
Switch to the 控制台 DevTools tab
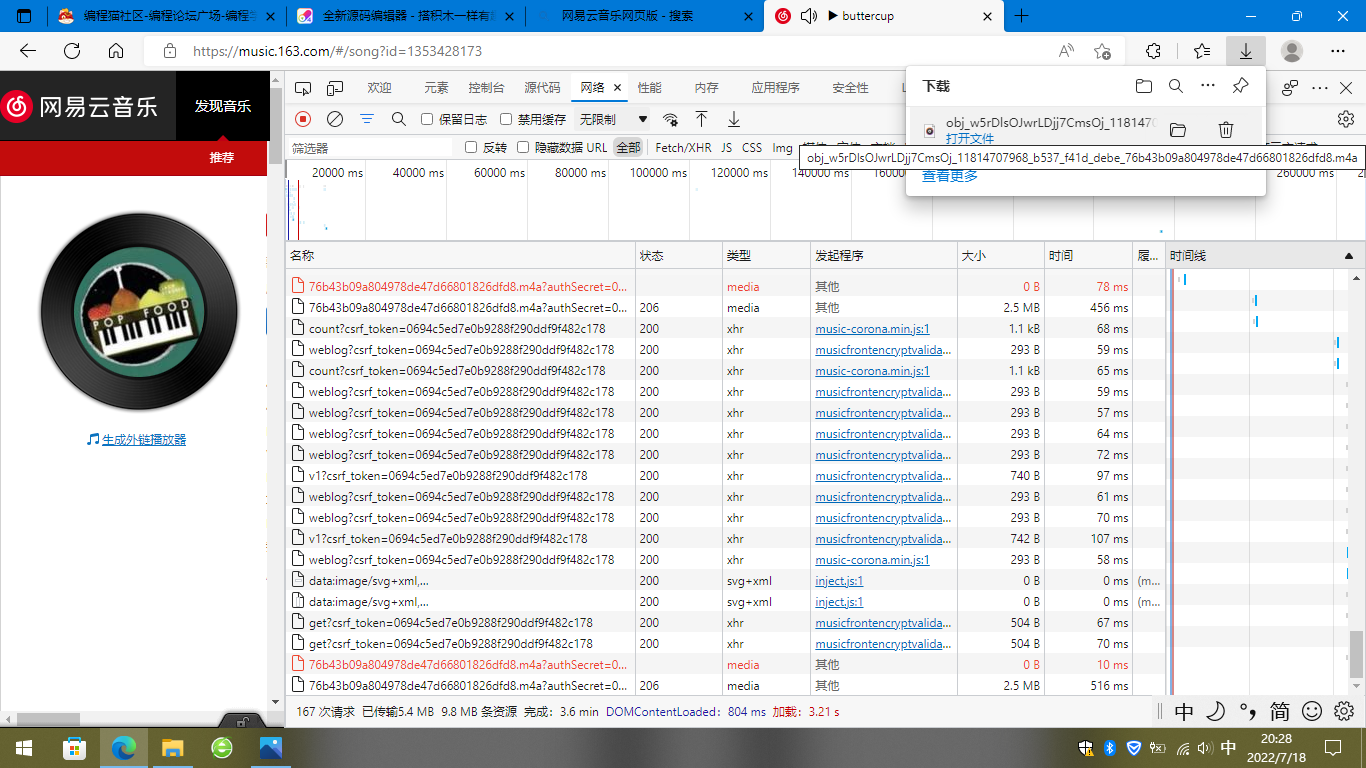click(x=487, y=88)
